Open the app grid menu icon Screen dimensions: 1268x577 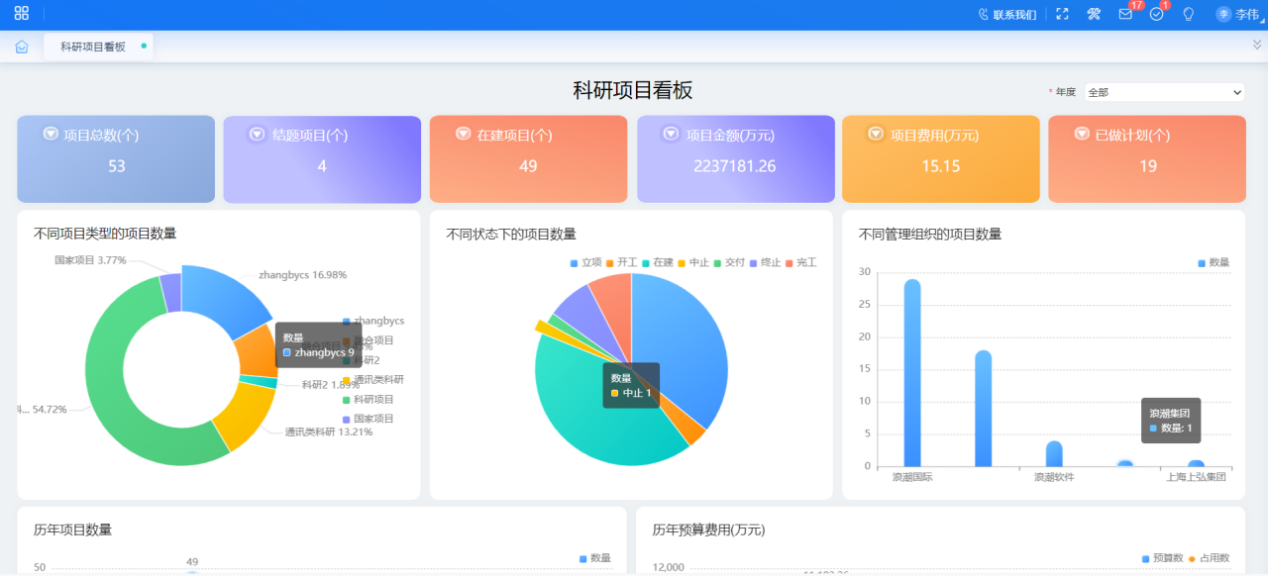[x=21, y=14]
